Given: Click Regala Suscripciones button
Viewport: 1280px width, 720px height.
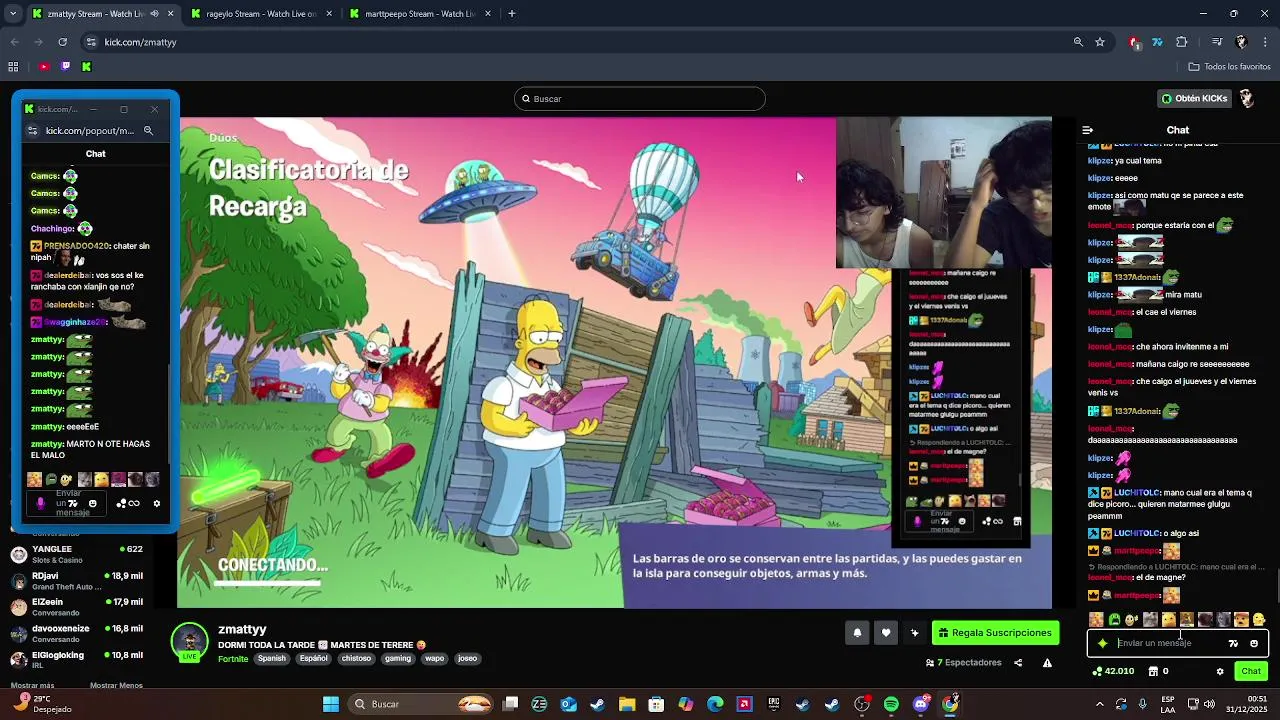Looking at the screenshot, I should coord(995,632).
